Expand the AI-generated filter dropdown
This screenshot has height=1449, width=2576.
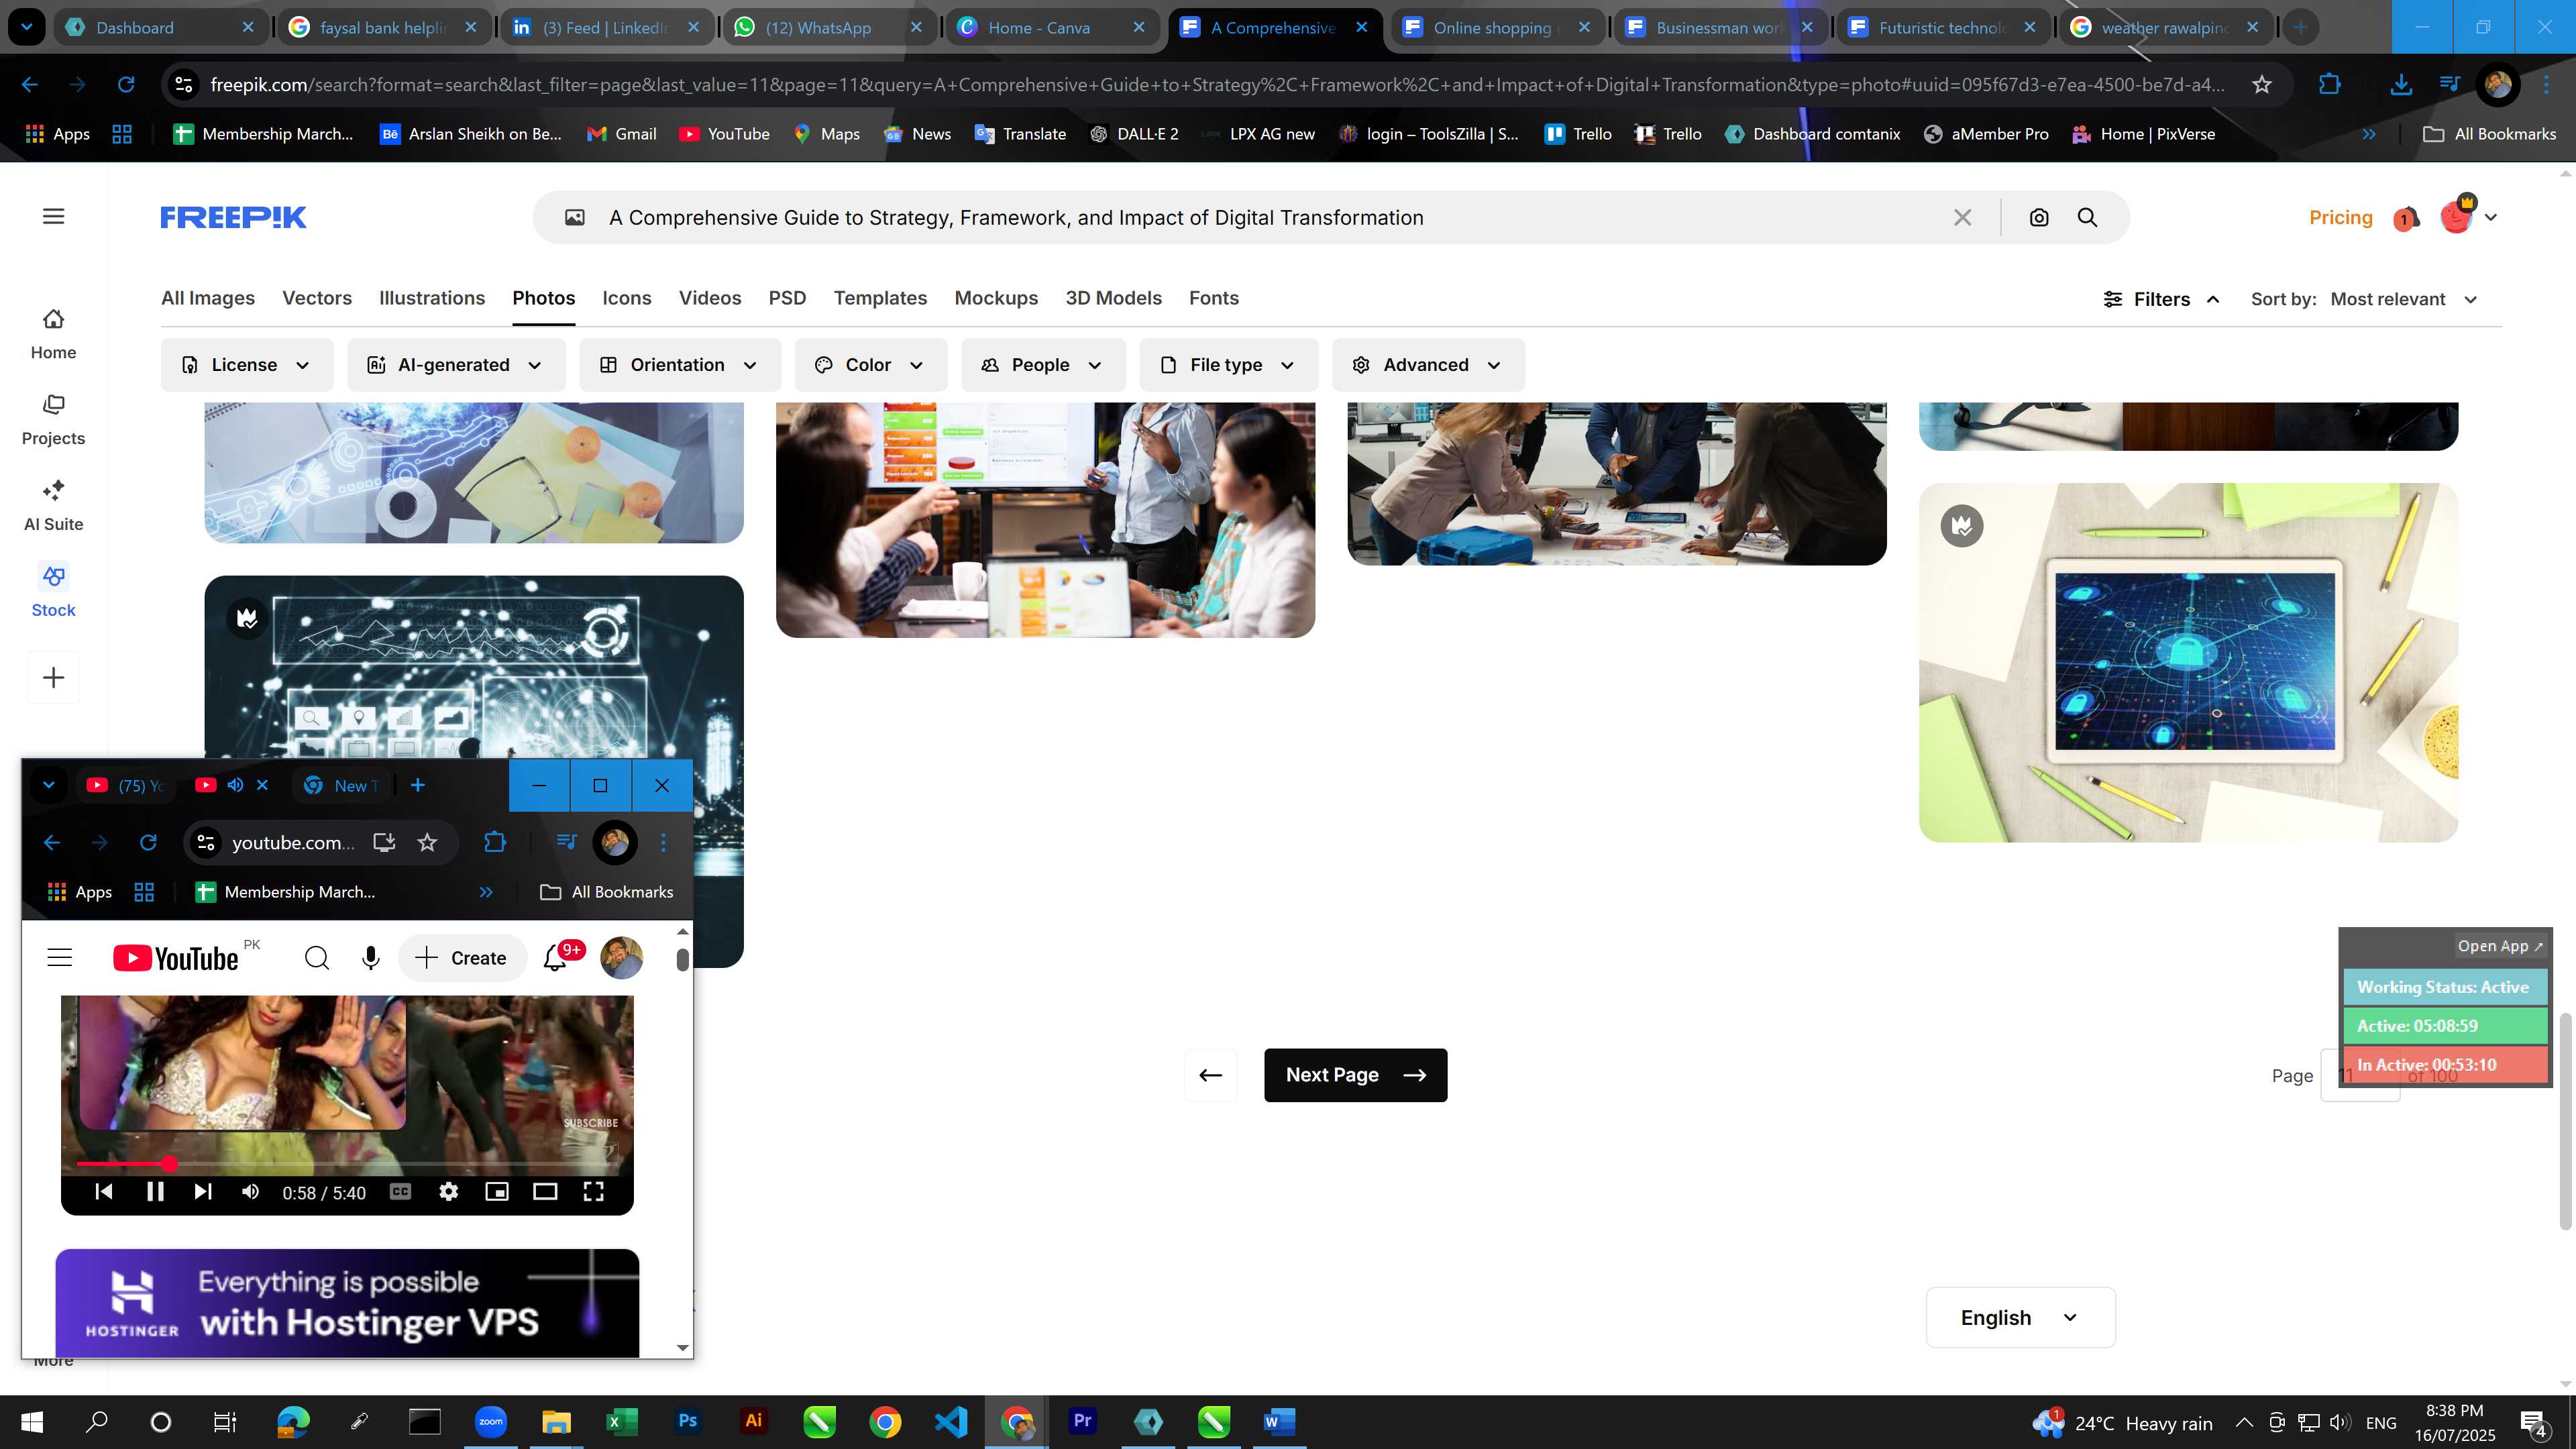(456, 365)
